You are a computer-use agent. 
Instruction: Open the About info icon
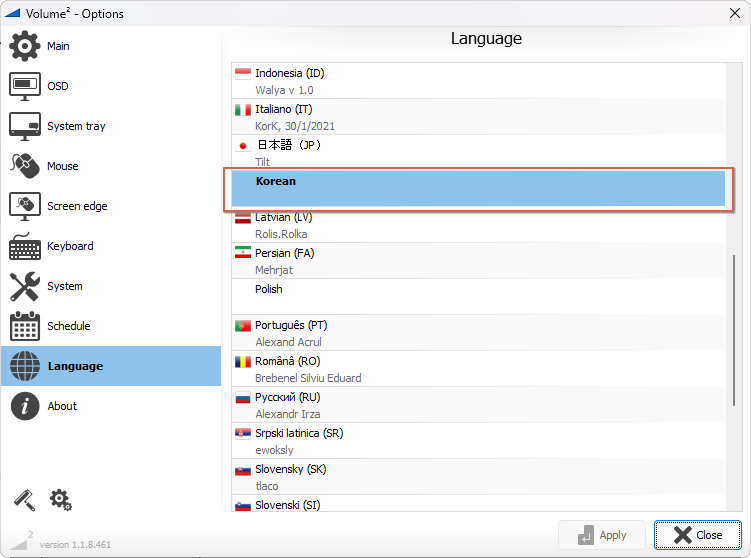[x=25, y=406]
